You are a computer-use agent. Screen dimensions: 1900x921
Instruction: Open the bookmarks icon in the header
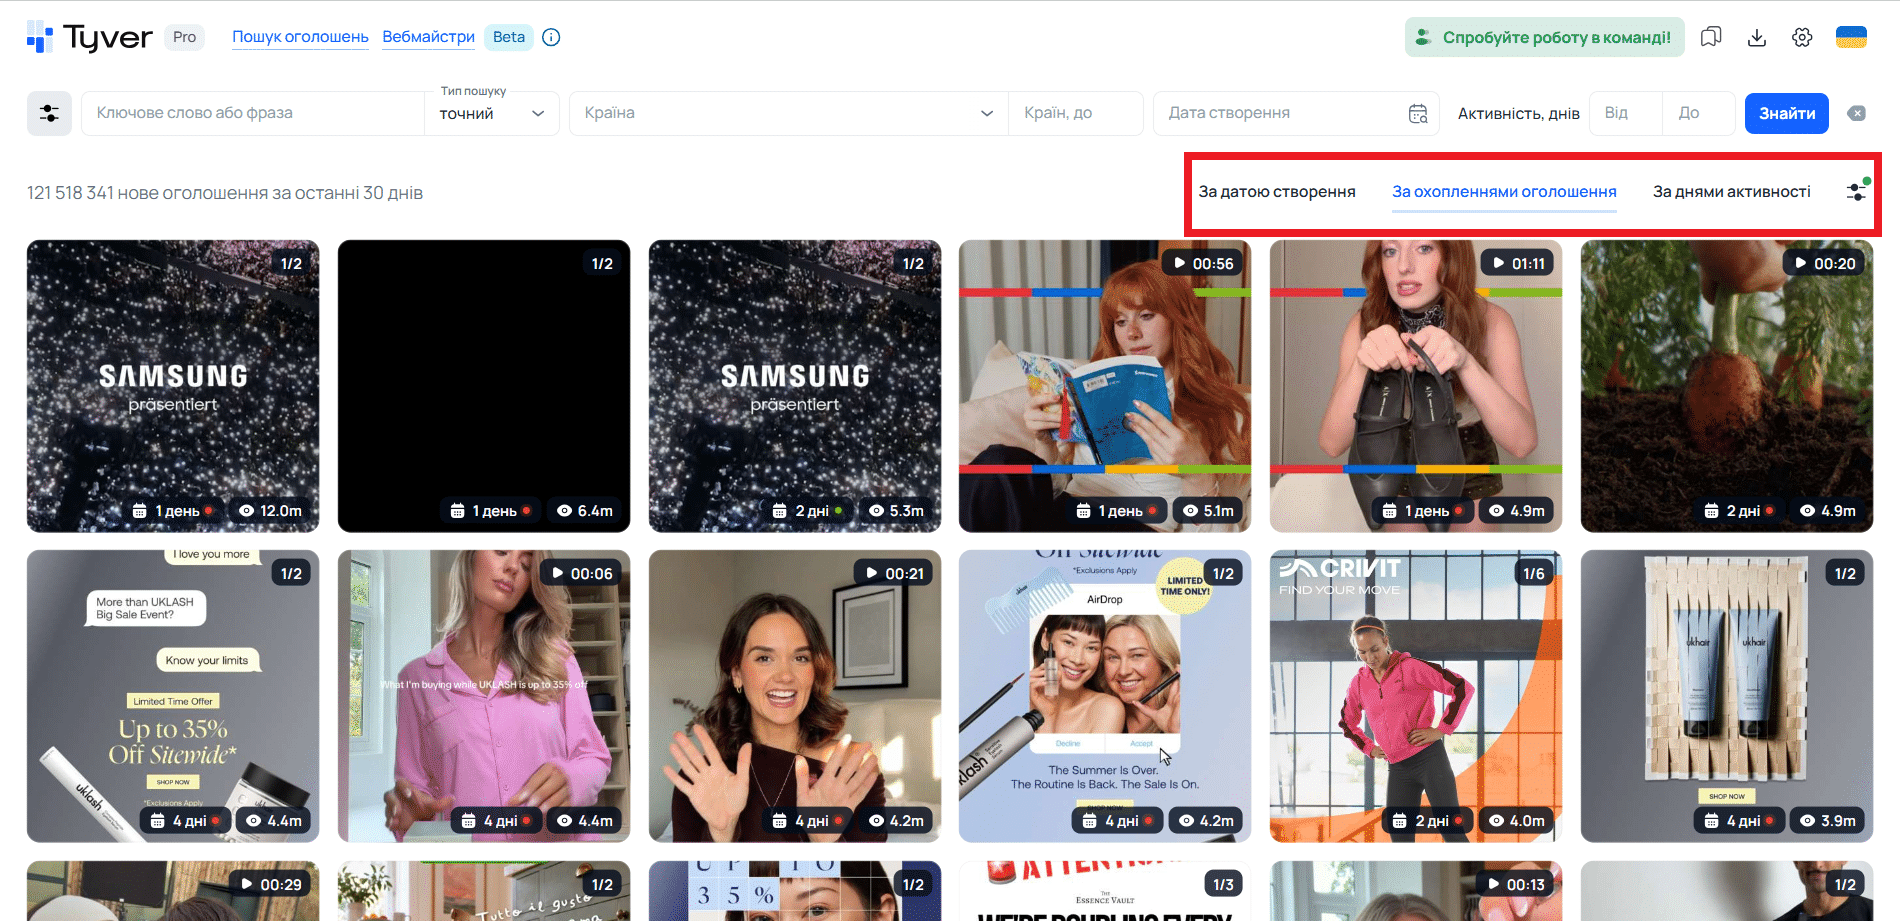1711,37
